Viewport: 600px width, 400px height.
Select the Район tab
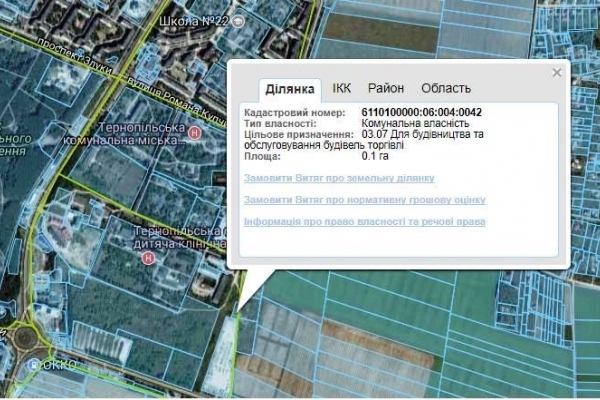[386, 88]
